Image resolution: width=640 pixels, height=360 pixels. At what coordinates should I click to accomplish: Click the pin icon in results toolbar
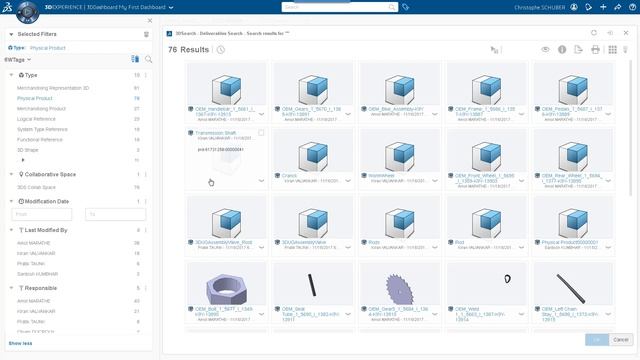point(625,50)
